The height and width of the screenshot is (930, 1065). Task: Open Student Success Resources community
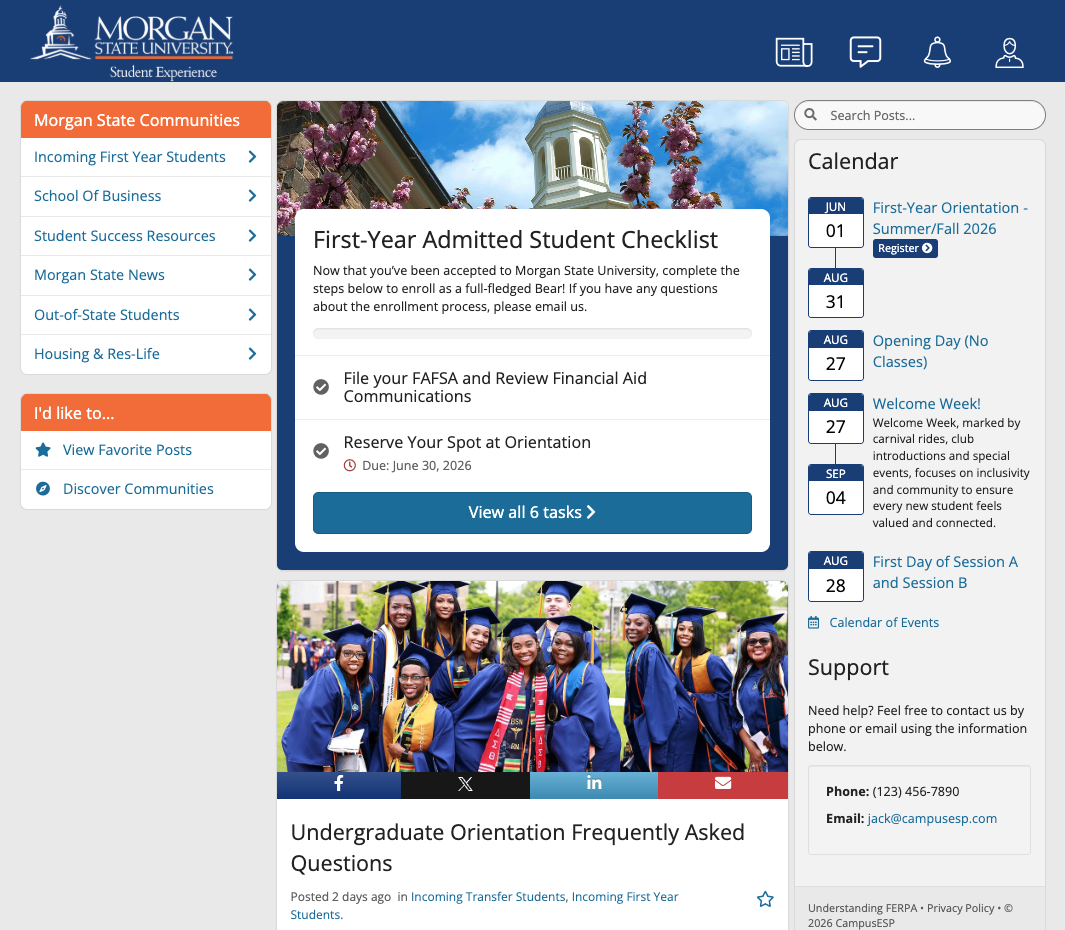click(125, 236)
